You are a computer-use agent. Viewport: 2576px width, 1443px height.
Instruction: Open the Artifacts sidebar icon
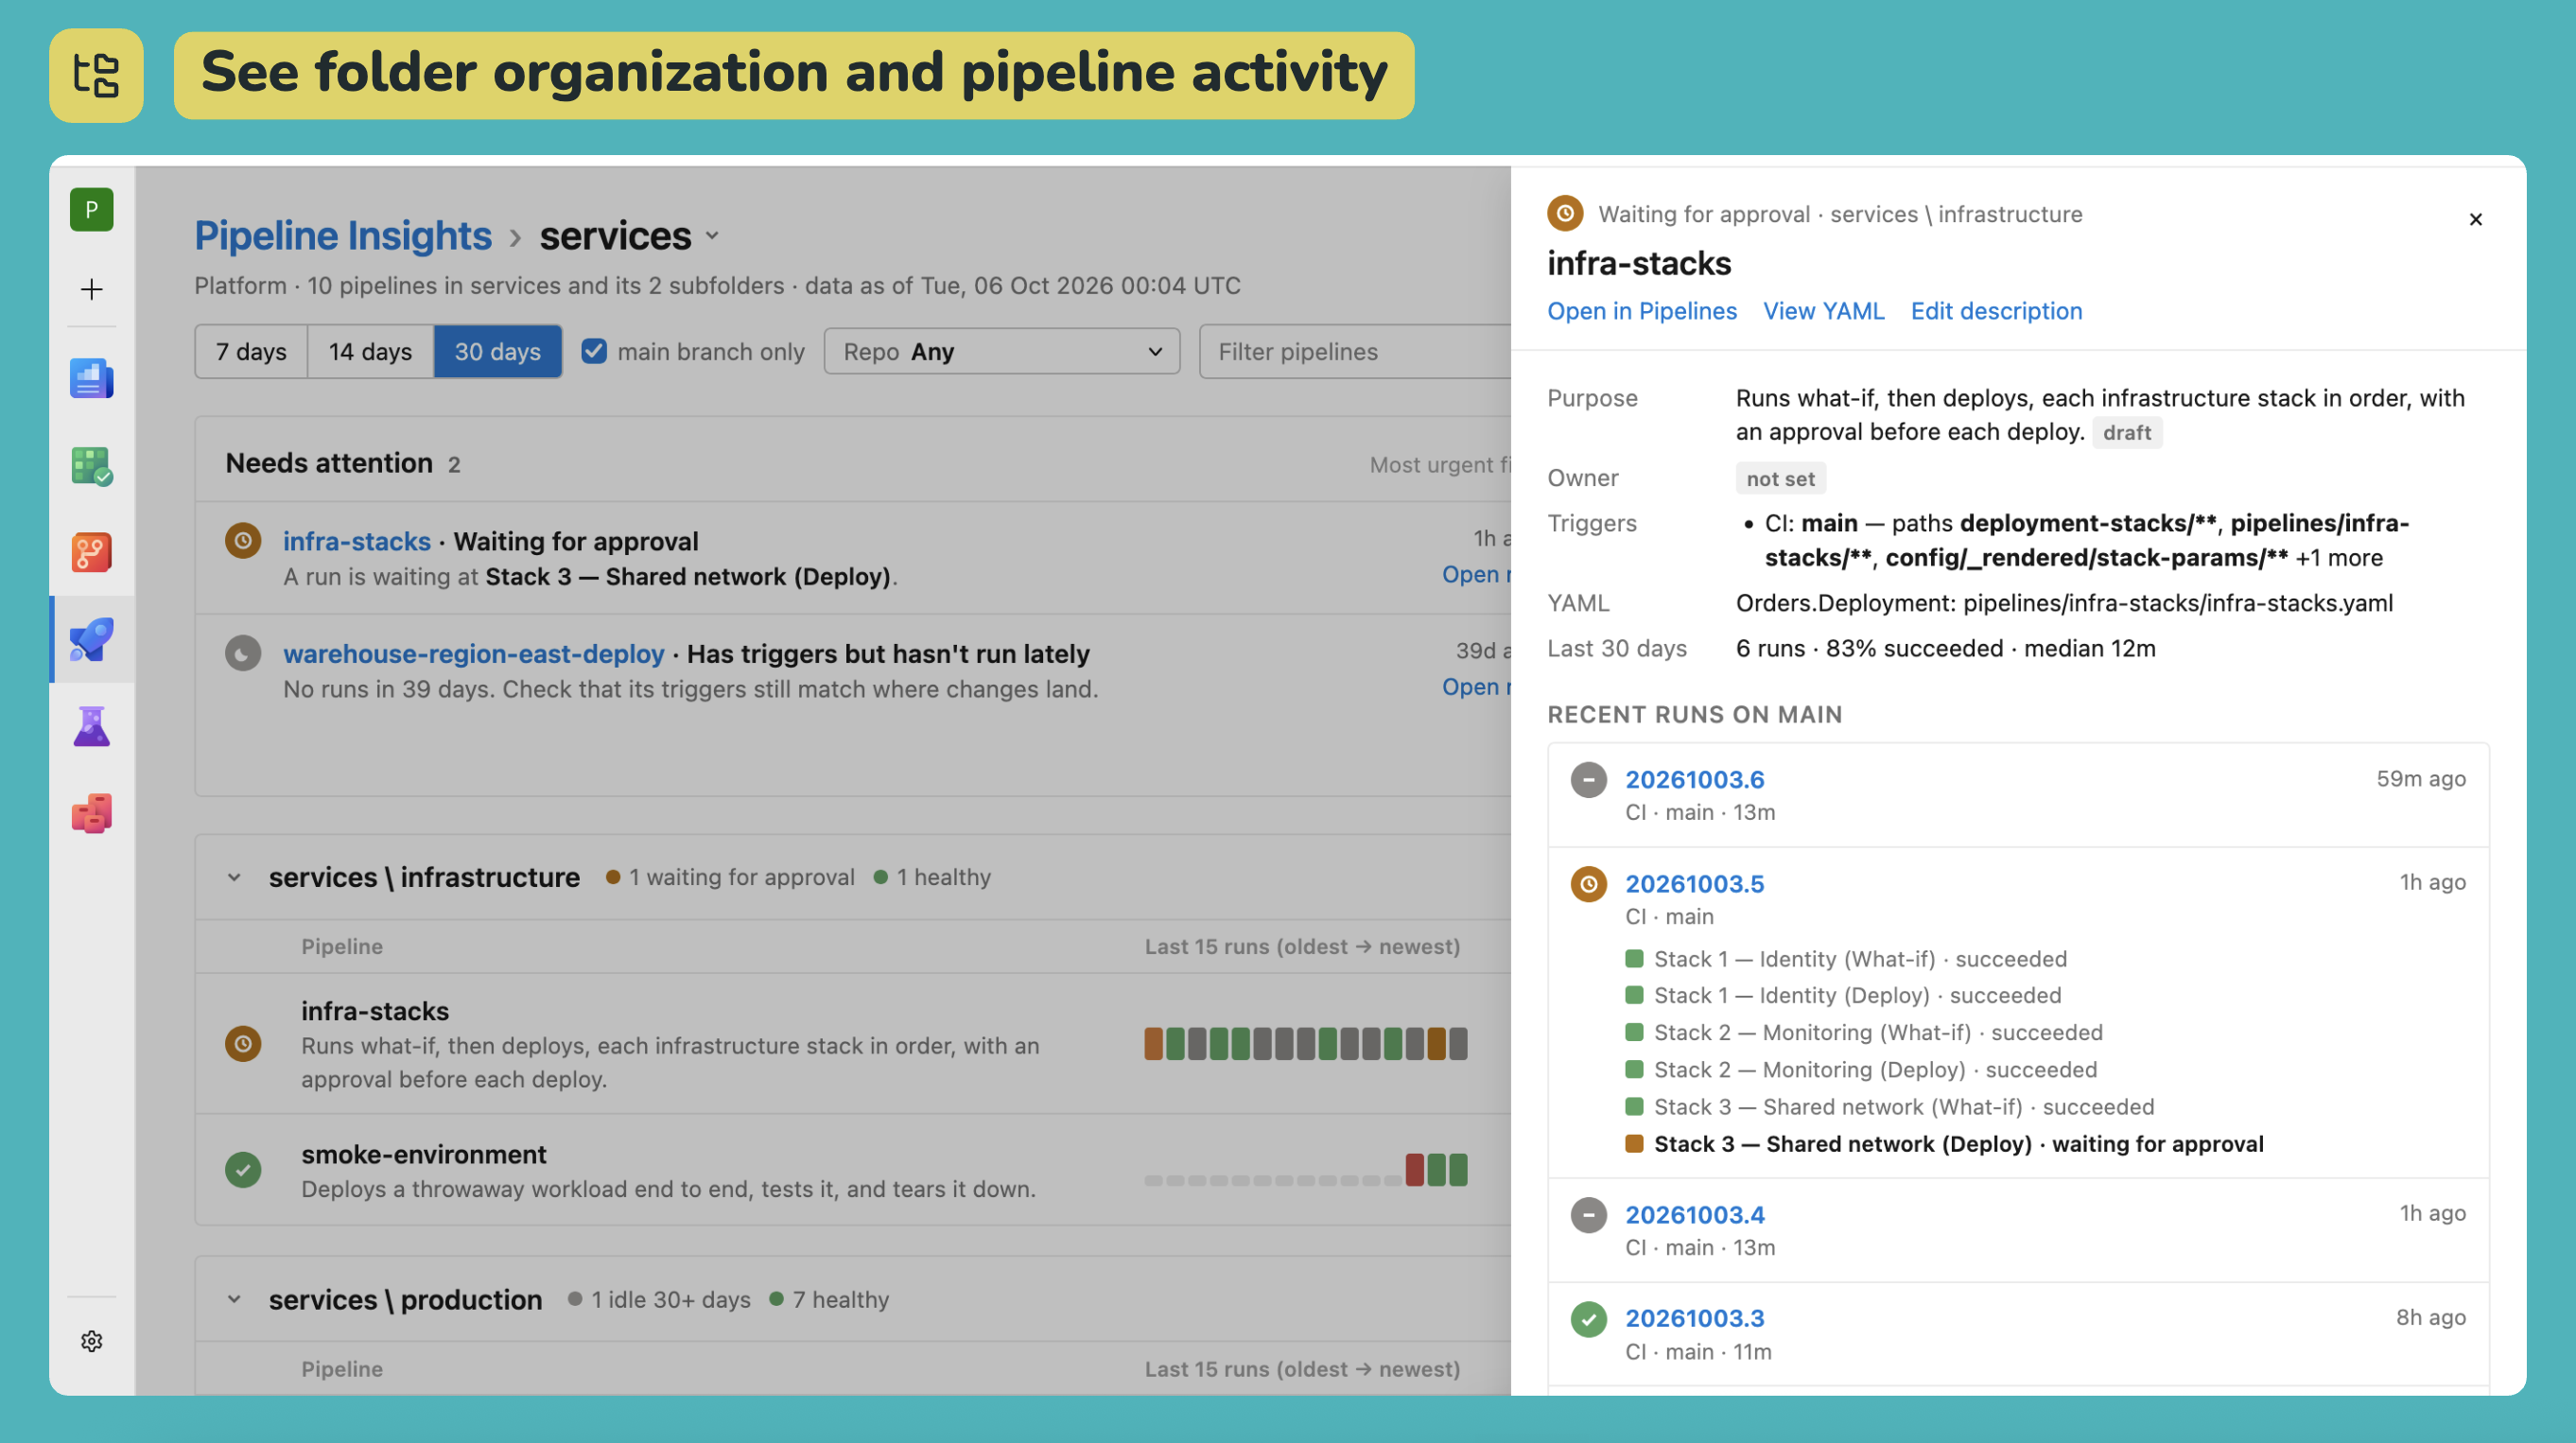point(91,813)
